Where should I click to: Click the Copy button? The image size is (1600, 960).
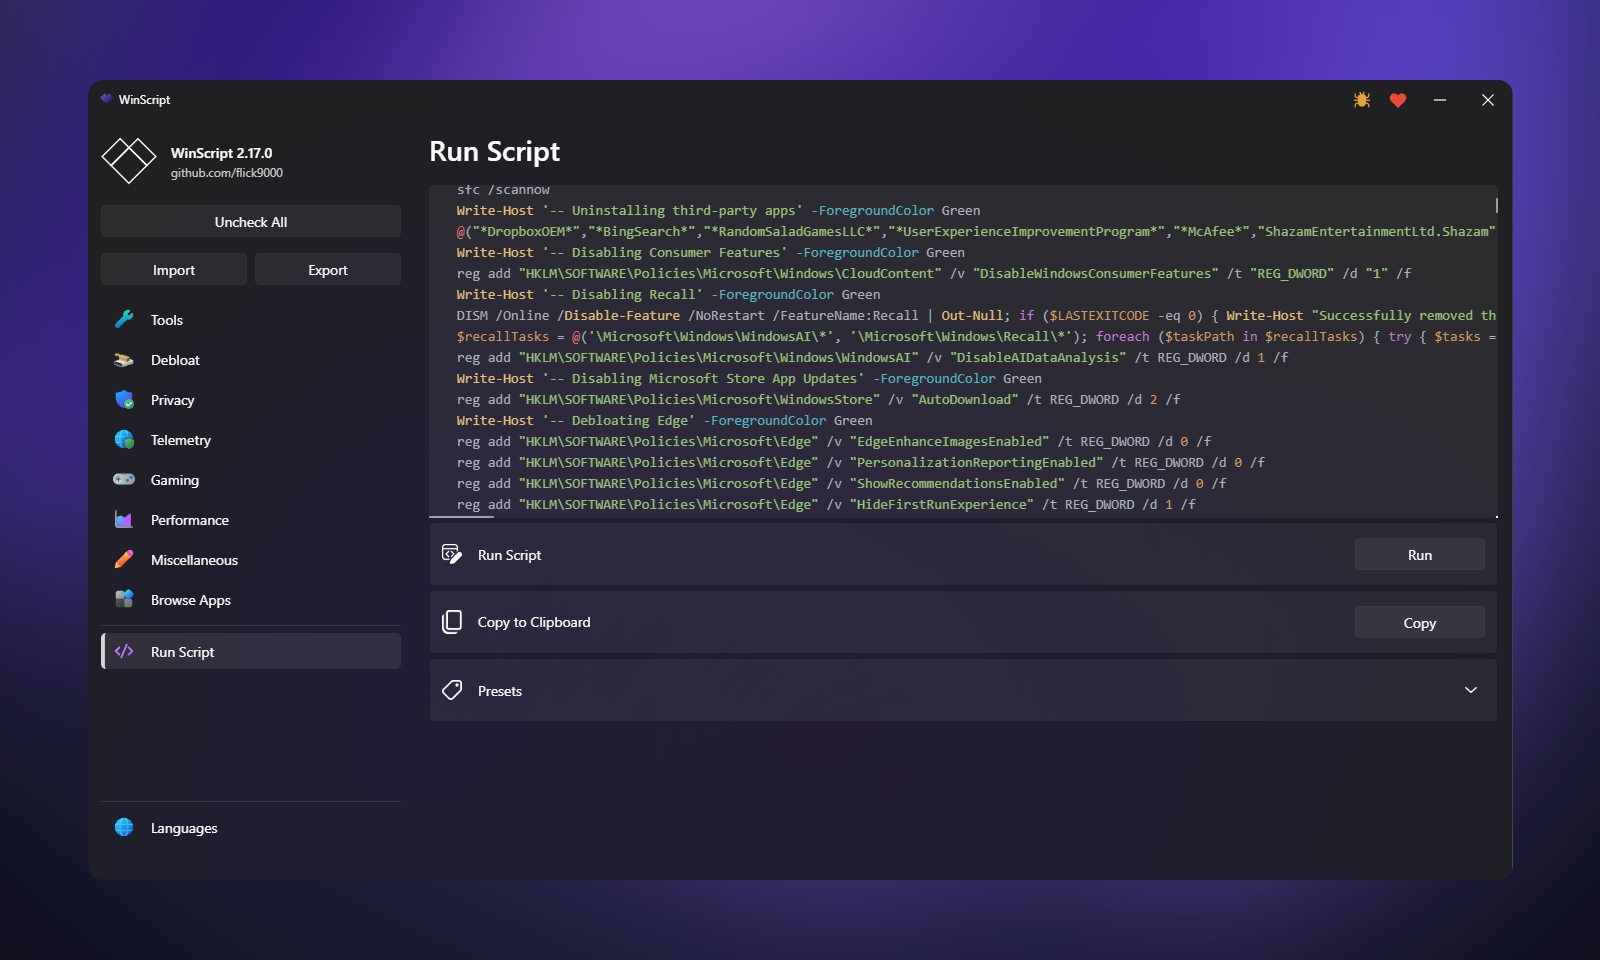[x=1420, y=622]
